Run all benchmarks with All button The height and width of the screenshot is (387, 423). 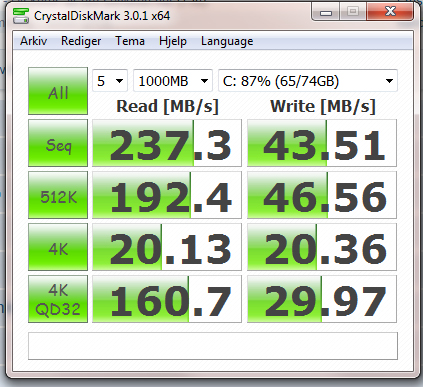58,91
